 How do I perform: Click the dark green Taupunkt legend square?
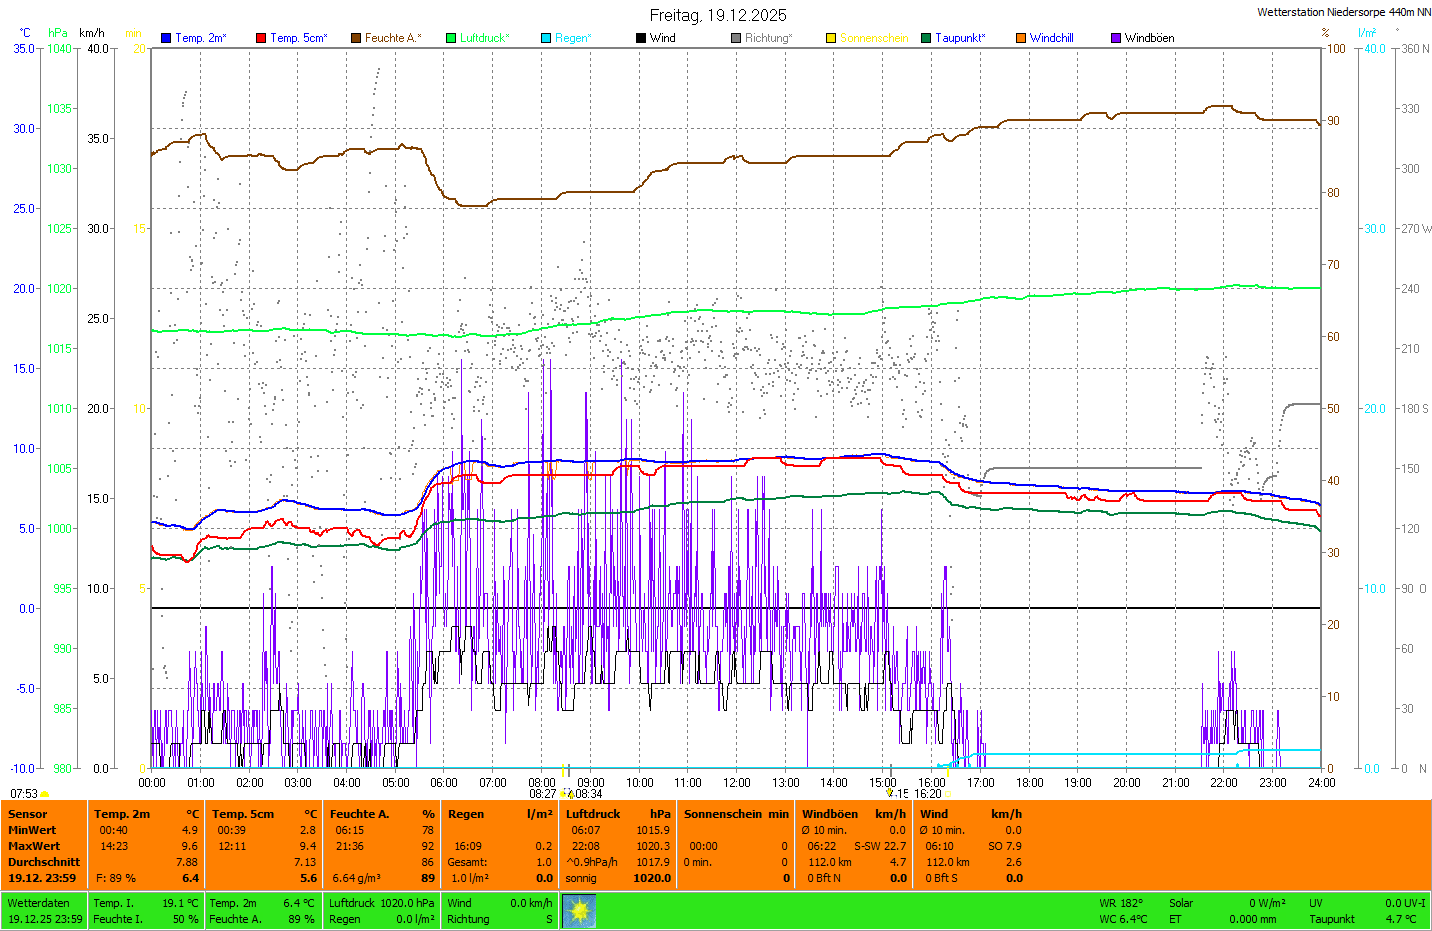[926, 38]
